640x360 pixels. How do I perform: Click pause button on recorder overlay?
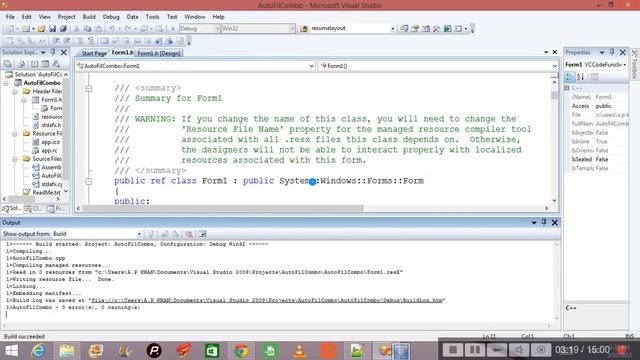[475, 350]
